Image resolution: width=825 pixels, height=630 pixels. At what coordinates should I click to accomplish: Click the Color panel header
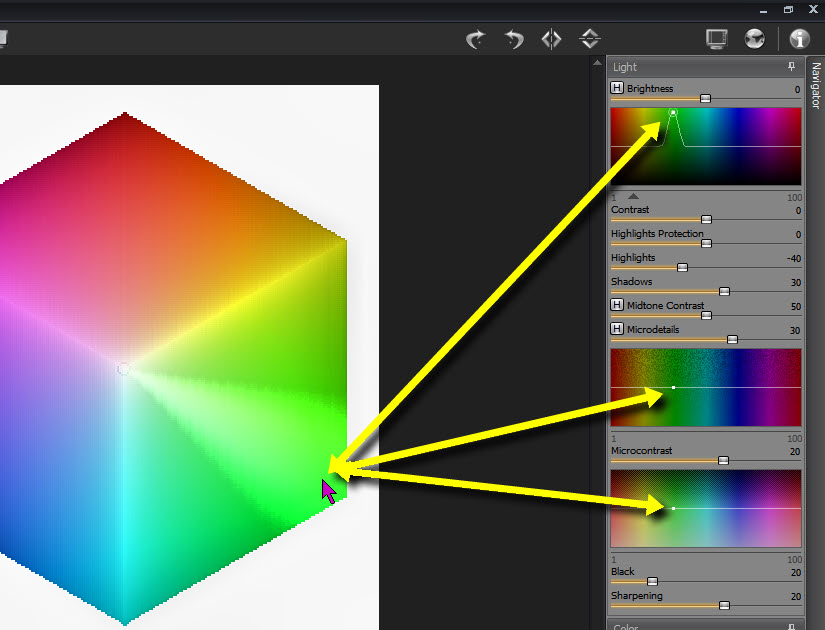[x=705, y=625]
